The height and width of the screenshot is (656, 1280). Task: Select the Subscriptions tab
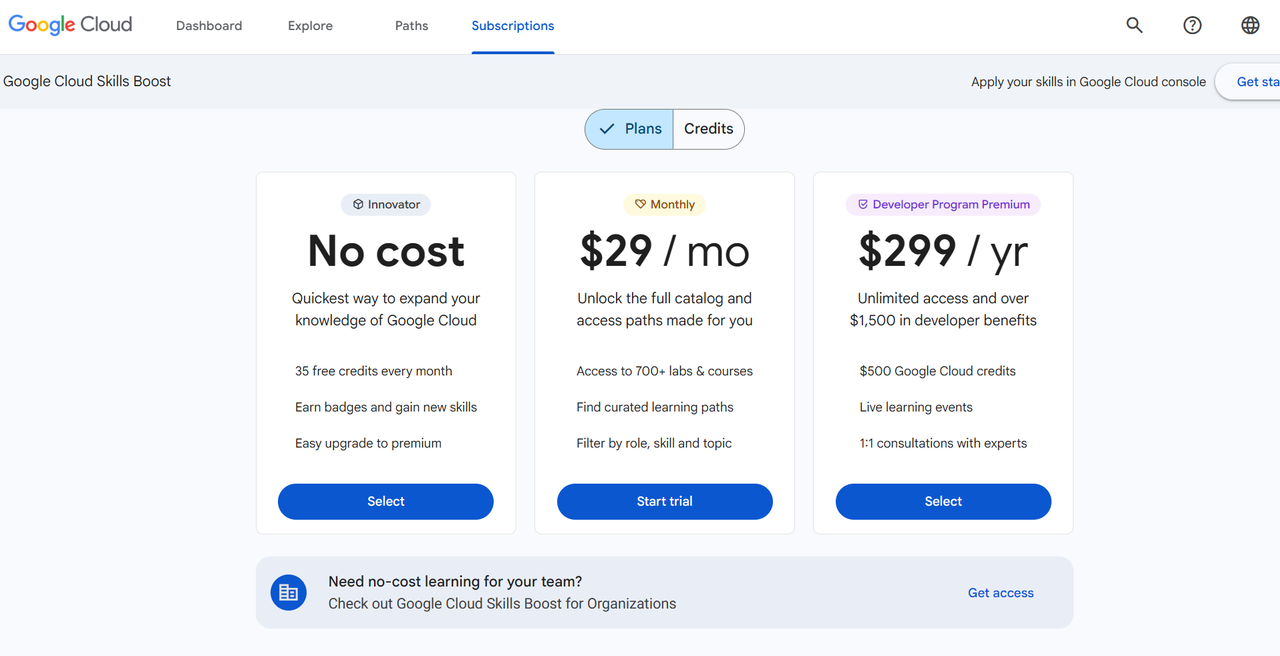click(513, 26)
